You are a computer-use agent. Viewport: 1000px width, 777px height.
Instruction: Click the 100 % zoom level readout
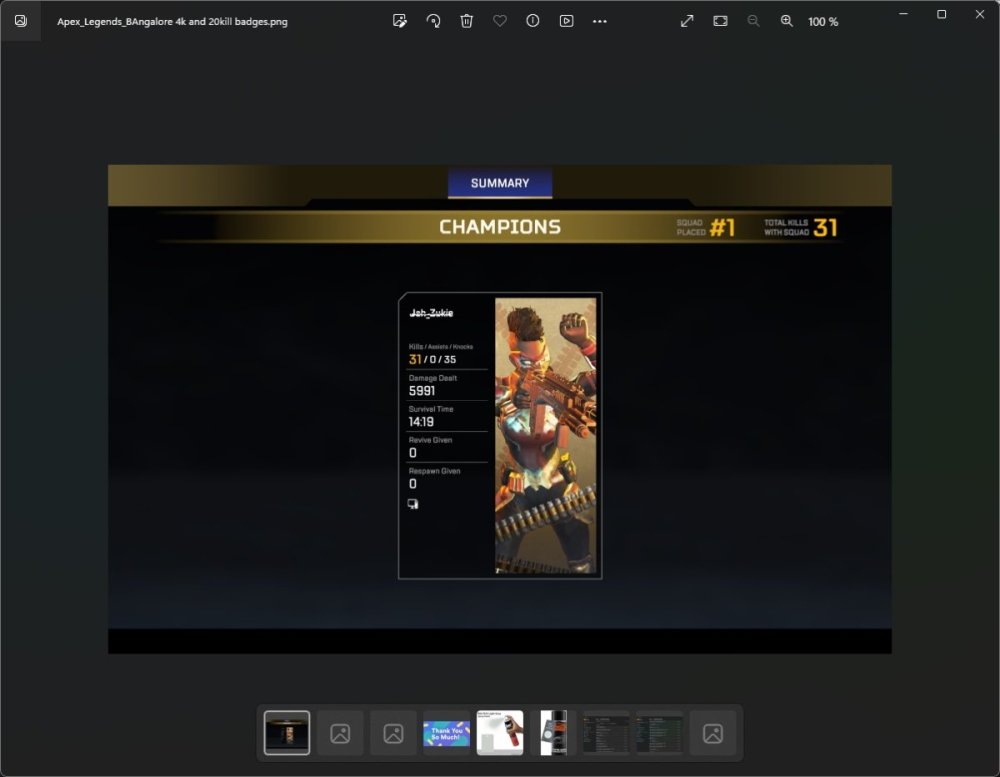pyautogui.click(x=823, y=21)
